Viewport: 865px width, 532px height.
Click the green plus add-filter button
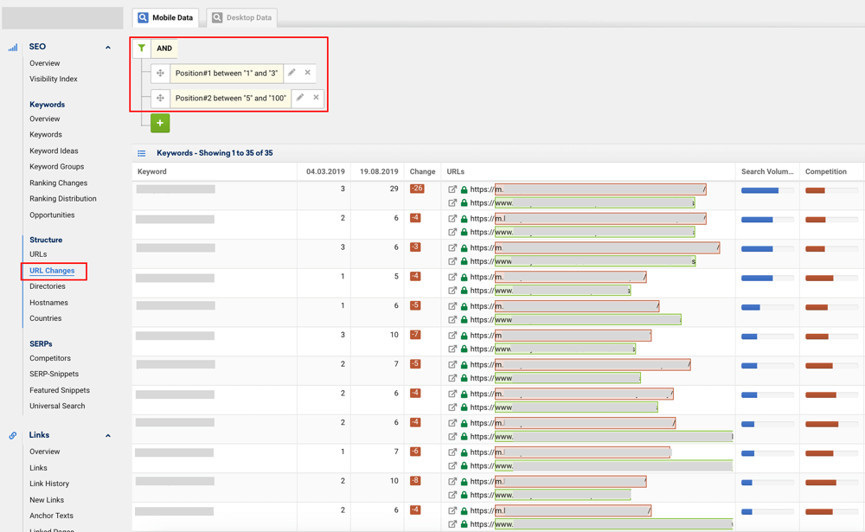pyautogui.click(x=160, y=123)
